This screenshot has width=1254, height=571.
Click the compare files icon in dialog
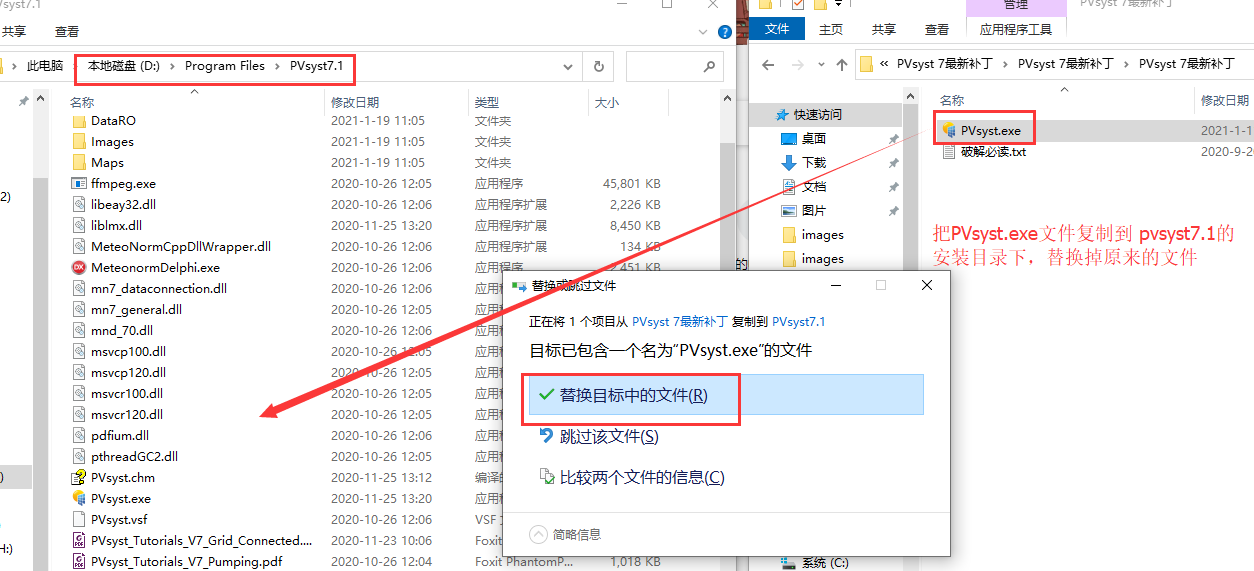point(546,477)
